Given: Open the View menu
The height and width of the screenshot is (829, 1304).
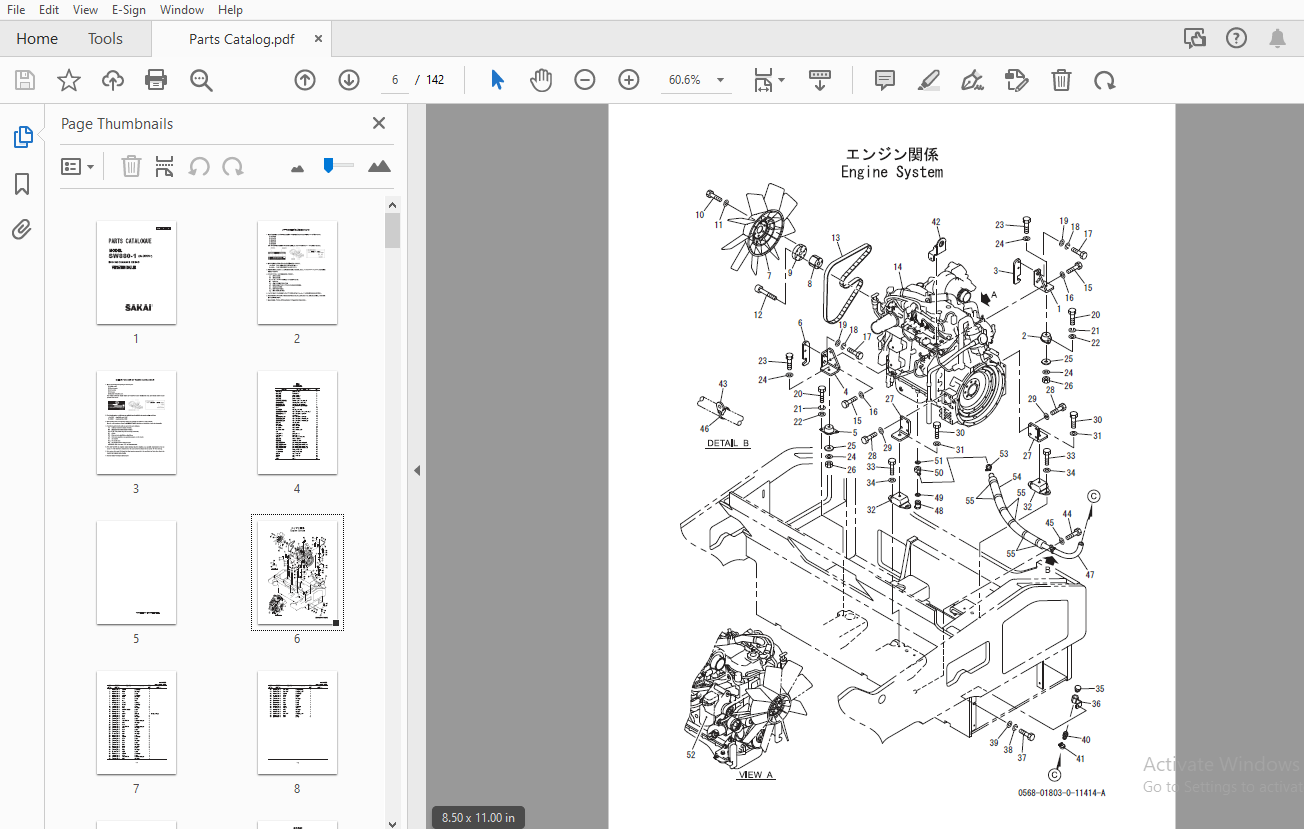Looking at the screenshot, I should click(x=86, y=9).
